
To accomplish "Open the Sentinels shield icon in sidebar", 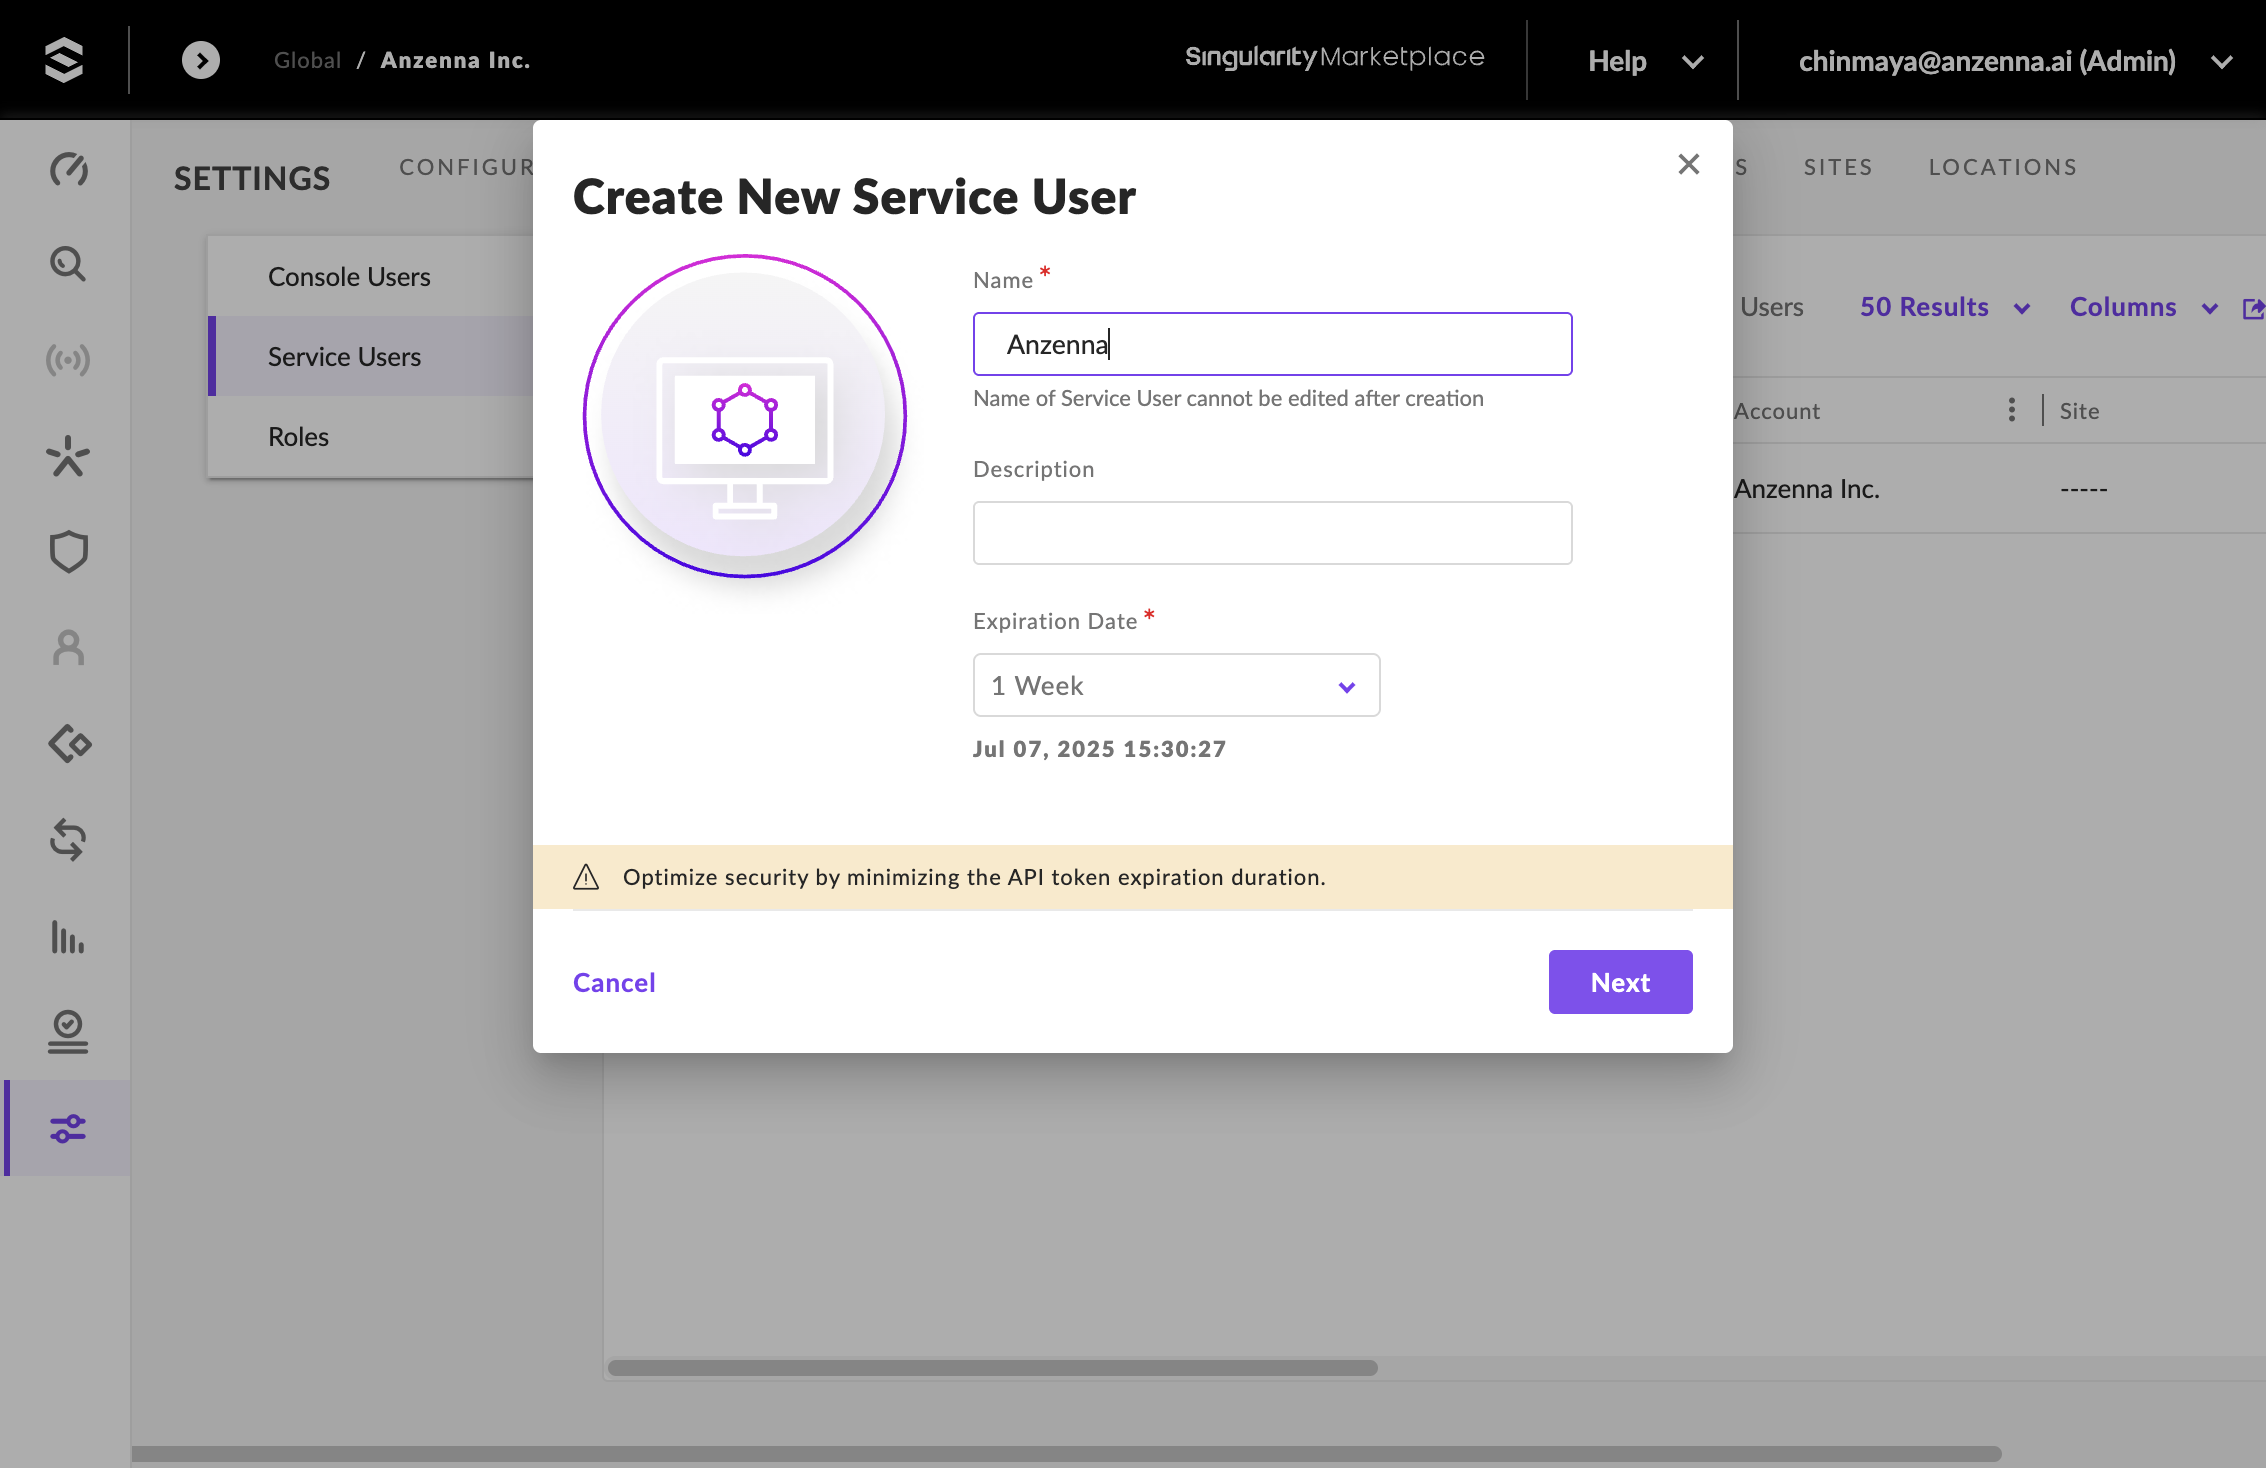I will (68, 552).
